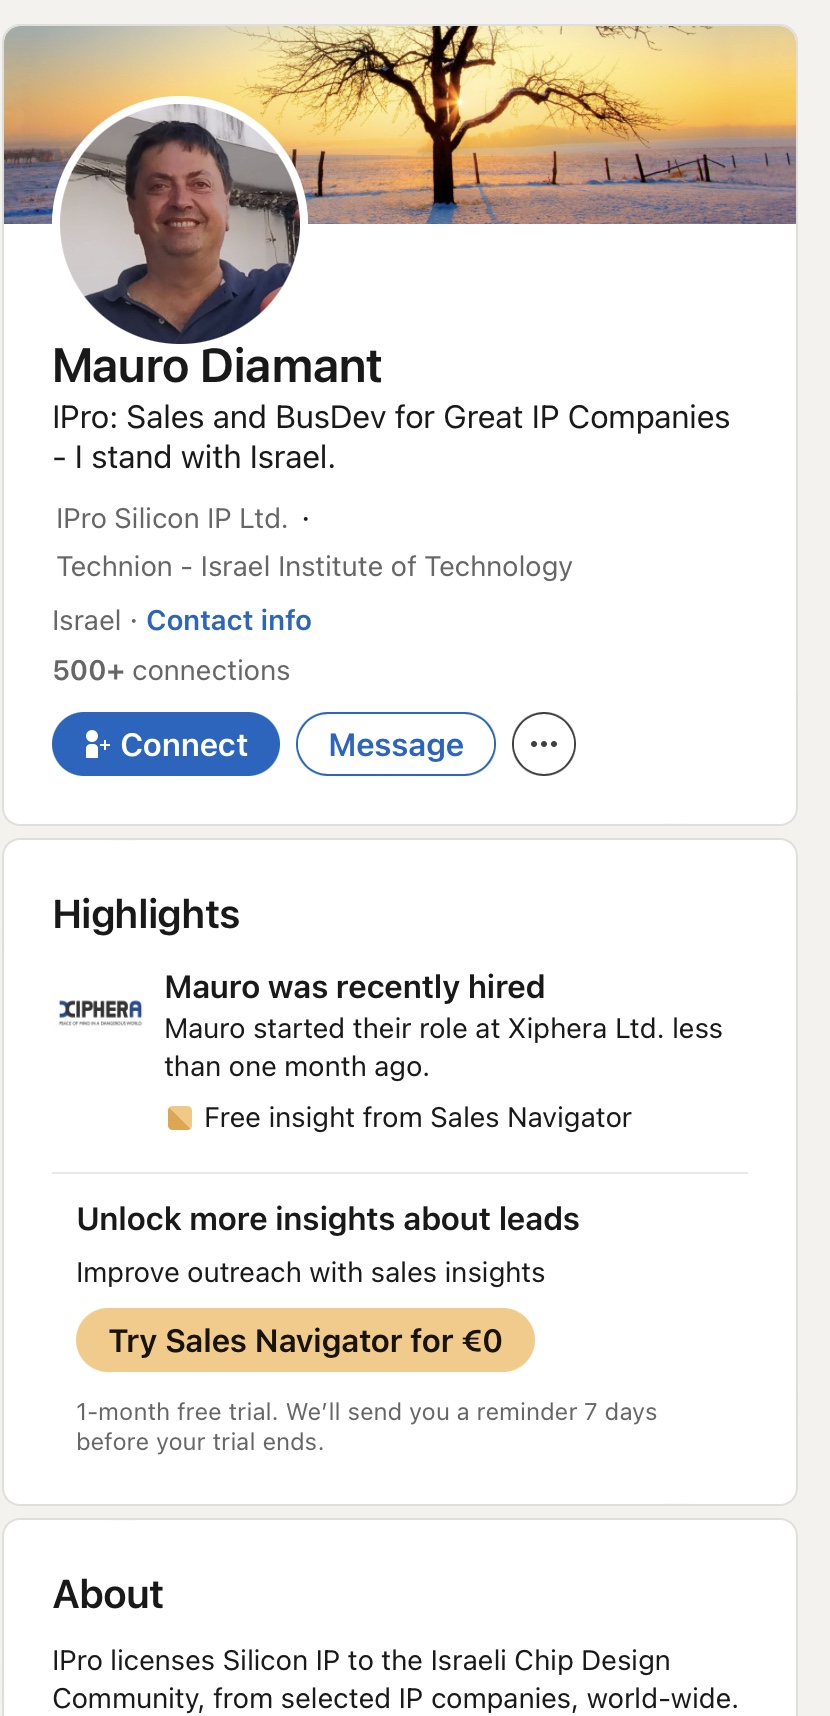Click the "Mauro was recently hired" highlight title
The width and height of the screenshot is (830, 1716).
pos(354,987)
